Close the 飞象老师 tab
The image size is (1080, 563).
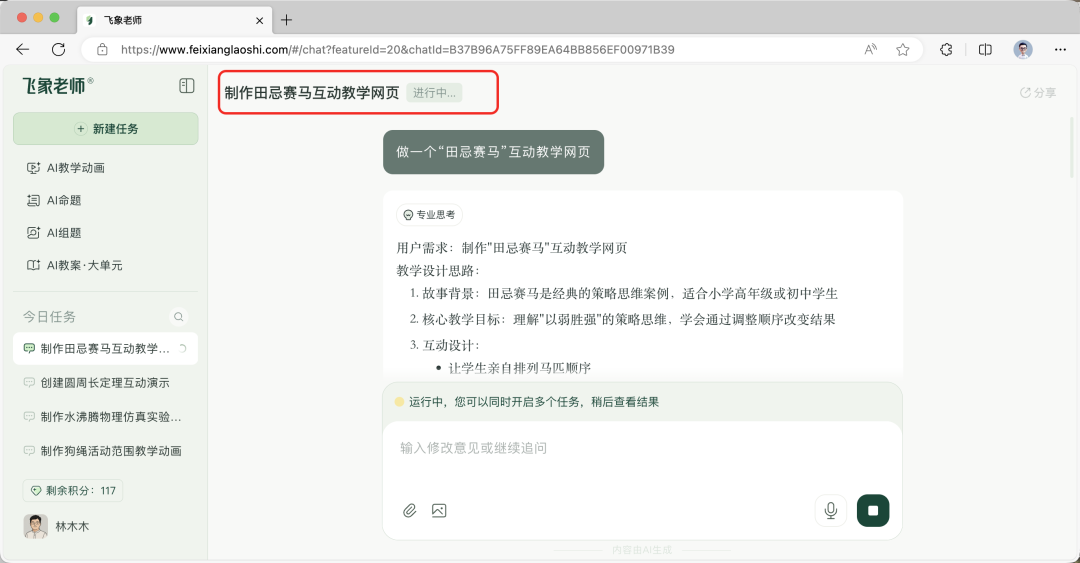[260, 21]
